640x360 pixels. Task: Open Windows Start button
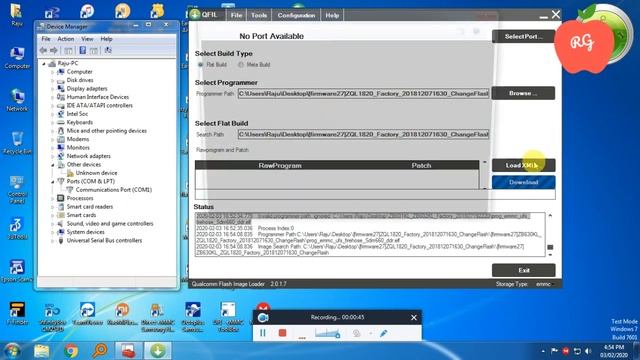pos(12,351)
